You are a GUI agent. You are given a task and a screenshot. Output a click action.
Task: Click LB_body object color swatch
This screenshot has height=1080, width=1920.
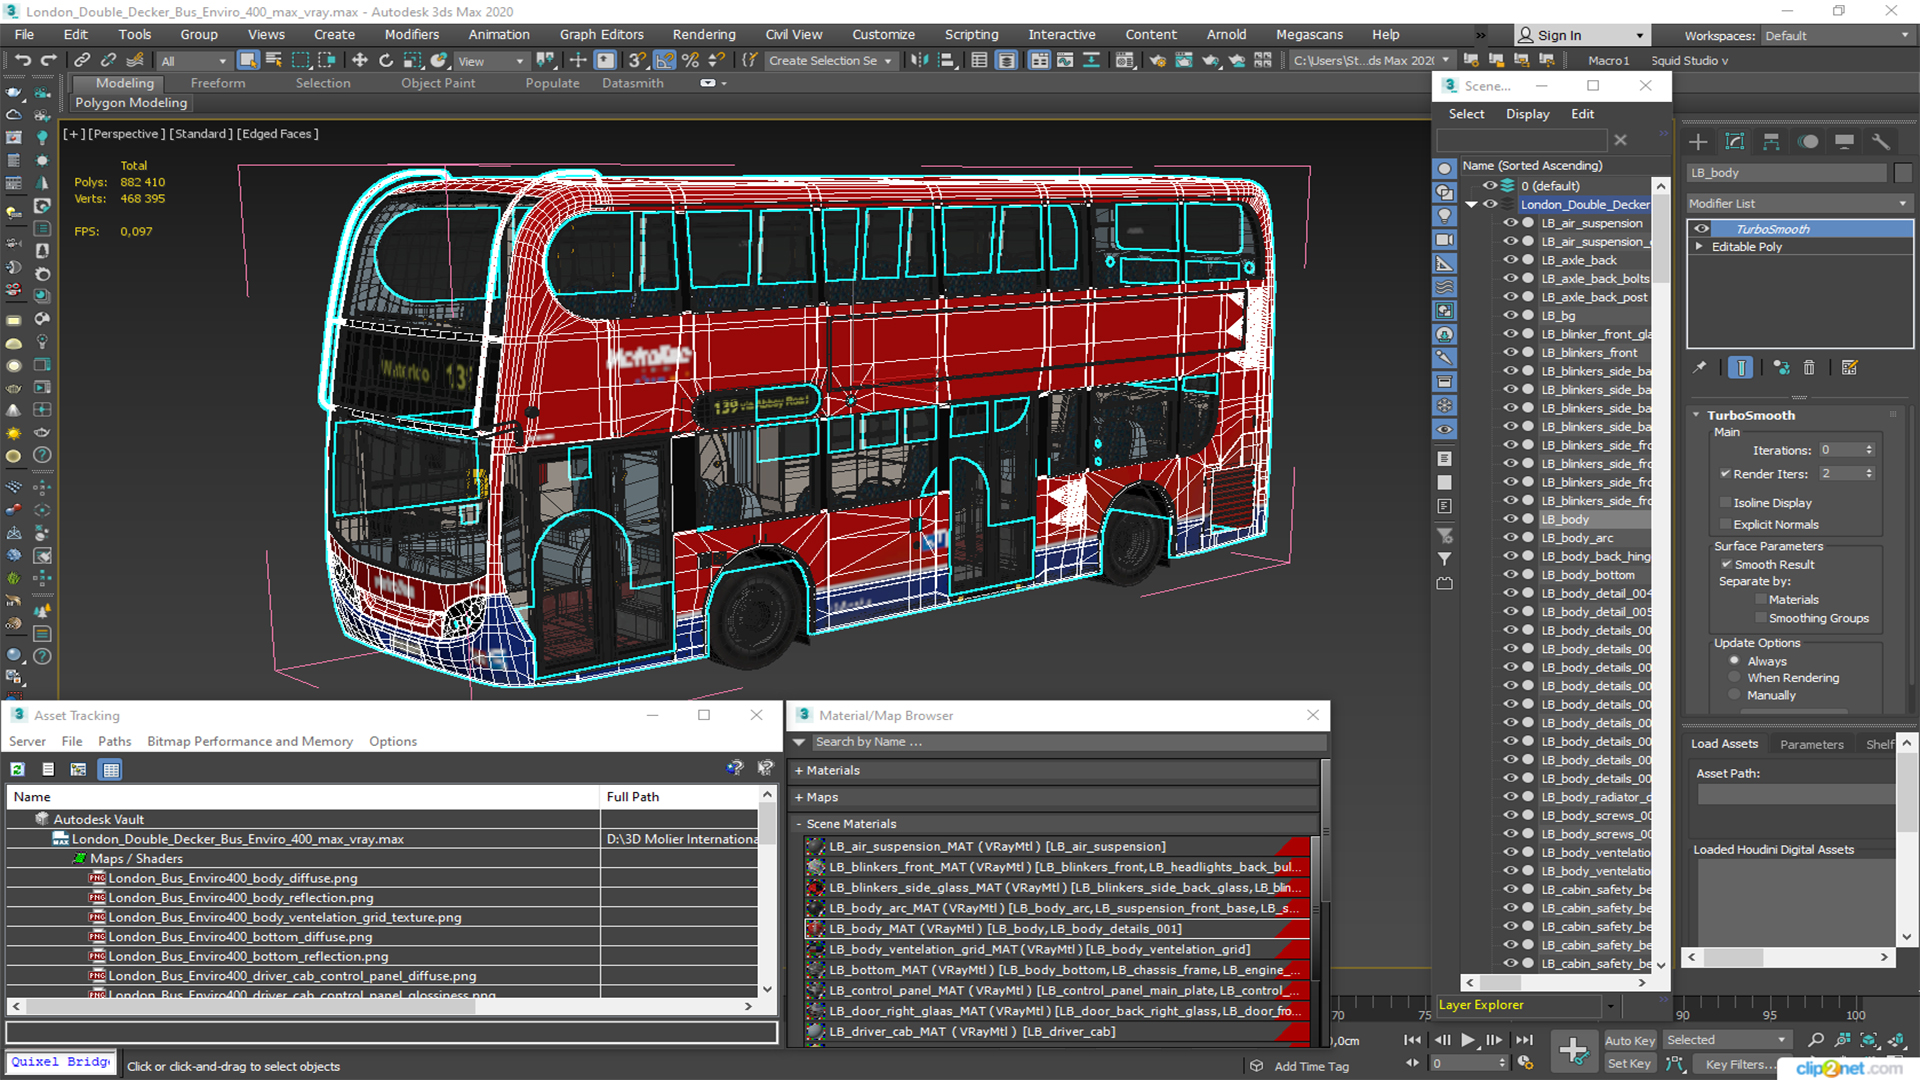(1903, 173)
